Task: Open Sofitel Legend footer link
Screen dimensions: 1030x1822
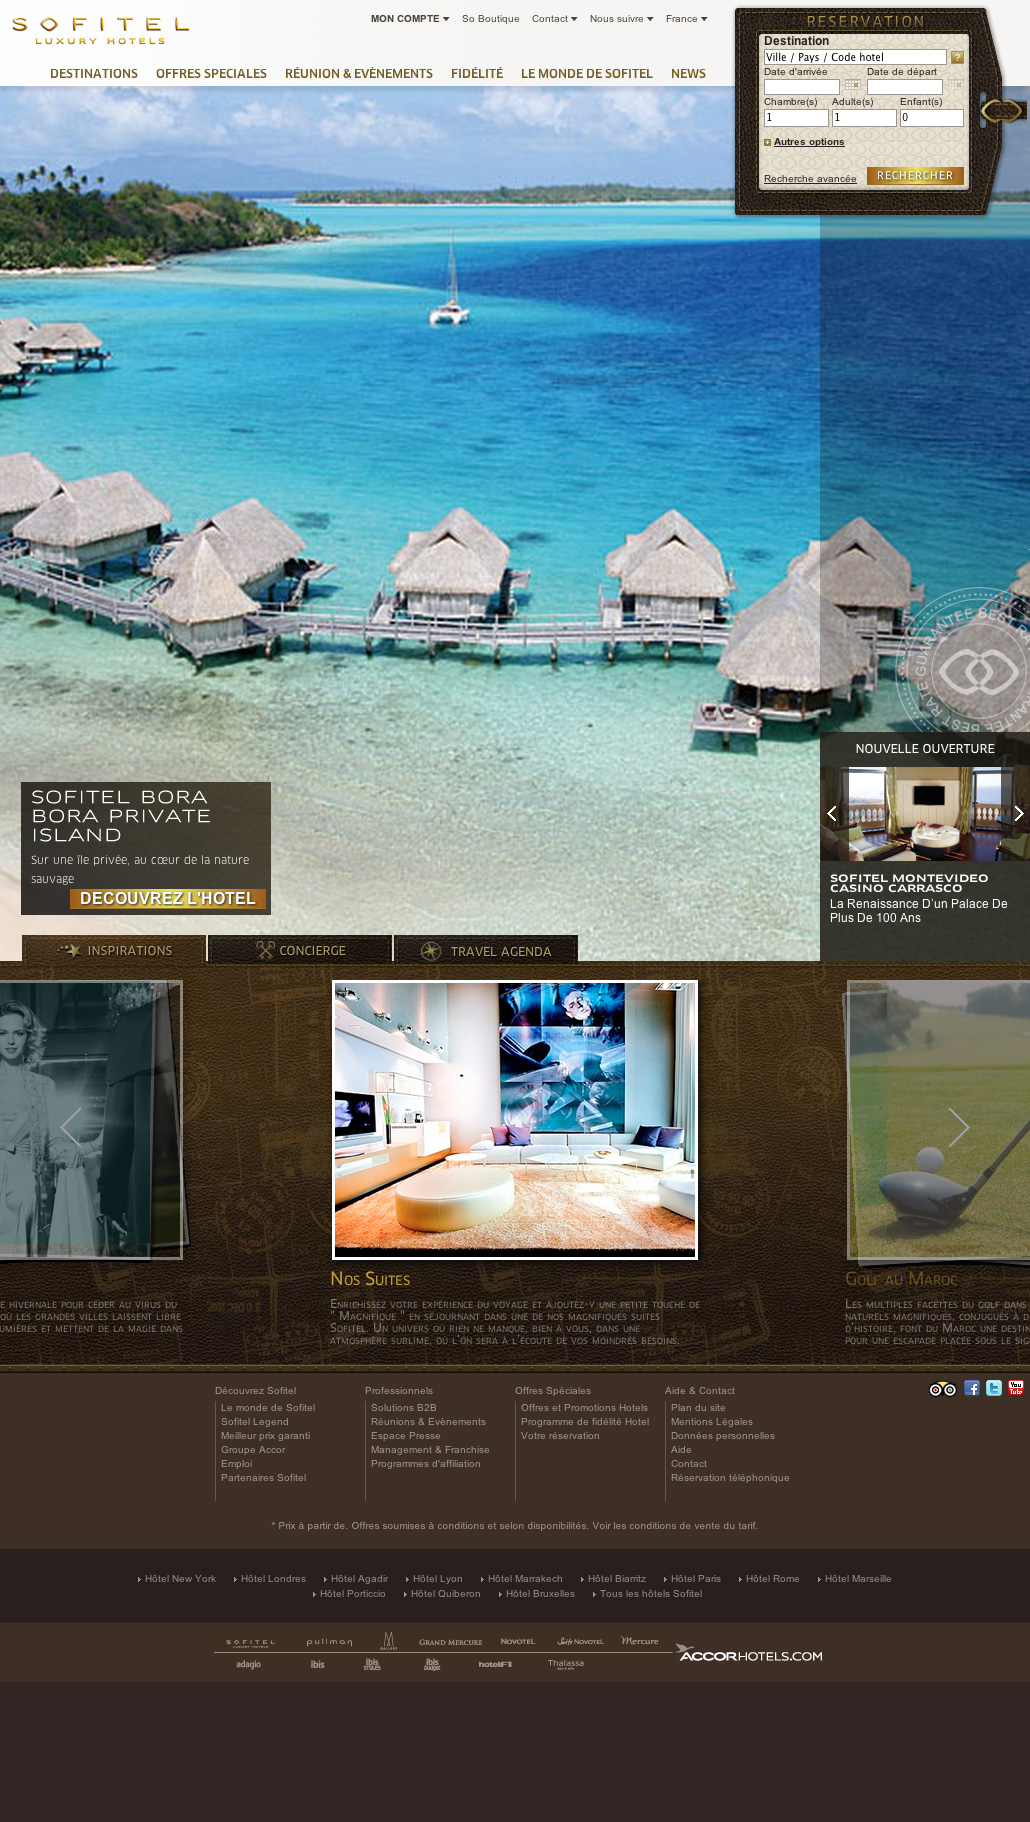Action: click(255, 1422)
